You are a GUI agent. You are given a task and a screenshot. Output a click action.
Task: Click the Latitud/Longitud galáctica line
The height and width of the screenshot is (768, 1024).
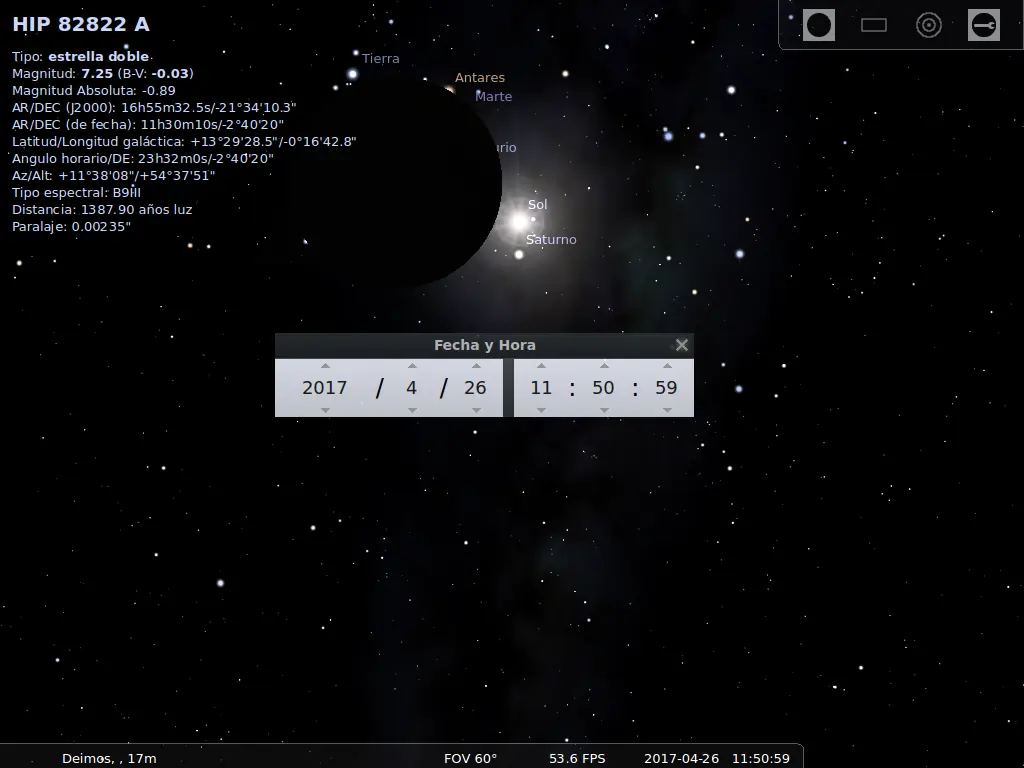click(184, 141)
